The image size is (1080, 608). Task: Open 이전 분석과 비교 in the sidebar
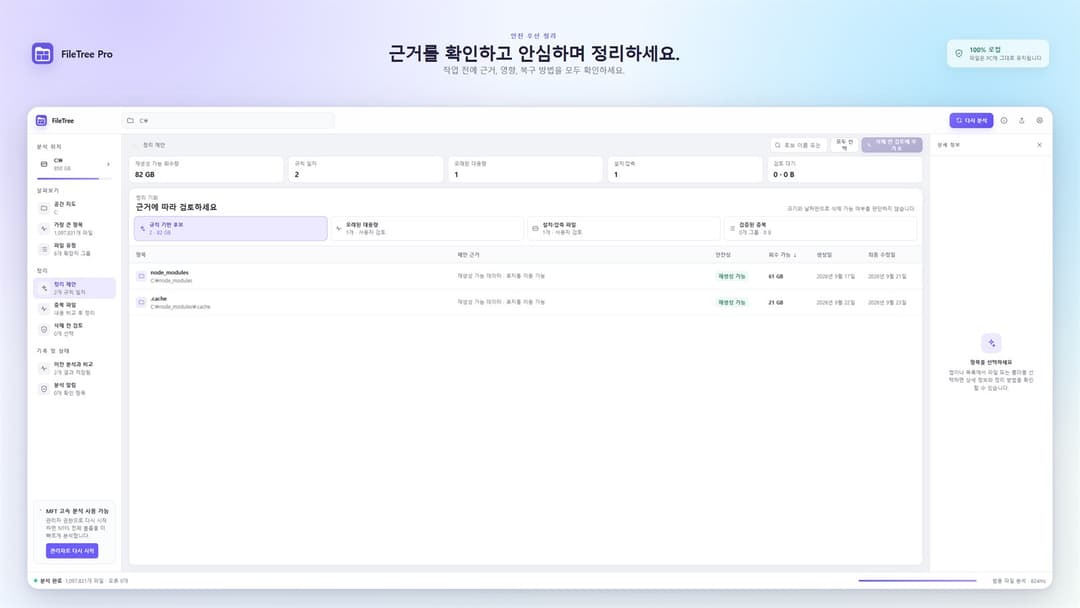74,368
